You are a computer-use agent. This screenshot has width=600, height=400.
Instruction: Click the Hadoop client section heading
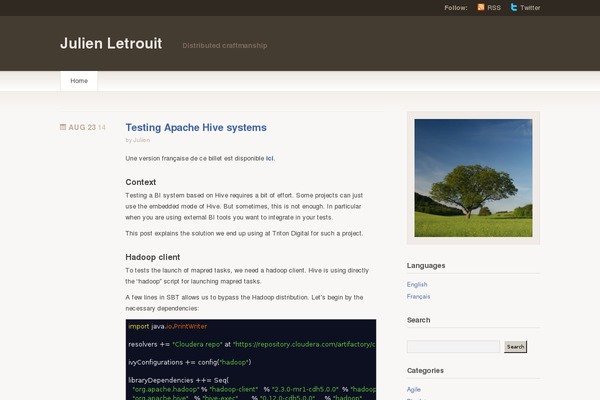153,257
